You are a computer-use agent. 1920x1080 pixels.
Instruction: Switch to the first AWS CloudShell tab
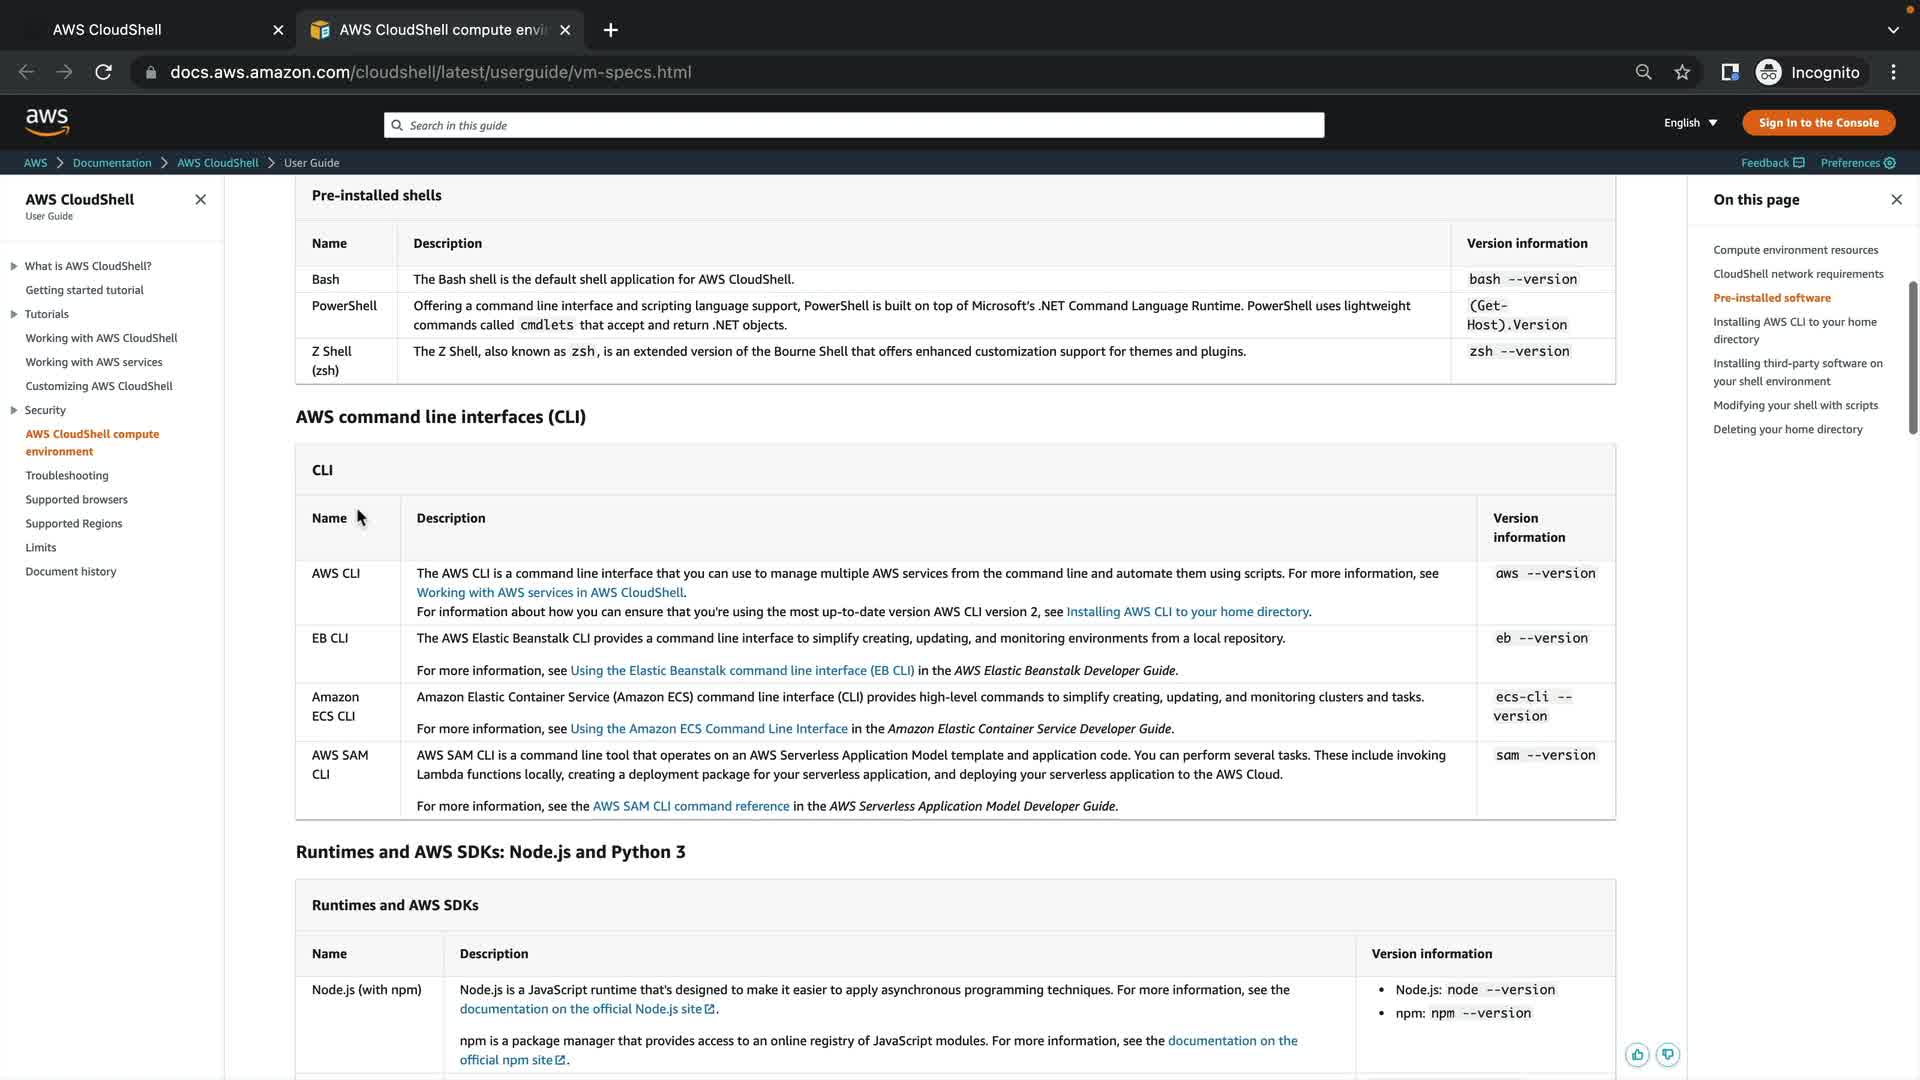(107, 30)
